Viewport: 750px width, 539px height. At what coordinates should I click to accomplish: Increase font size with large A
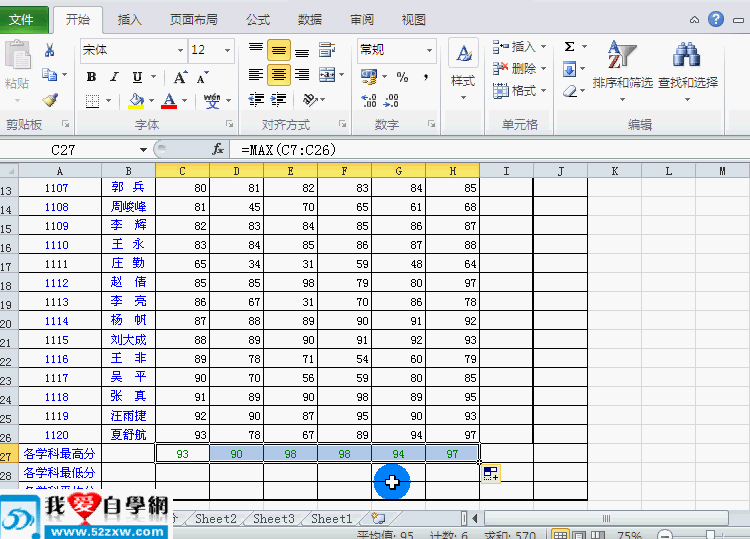click(x=180, y=77)
